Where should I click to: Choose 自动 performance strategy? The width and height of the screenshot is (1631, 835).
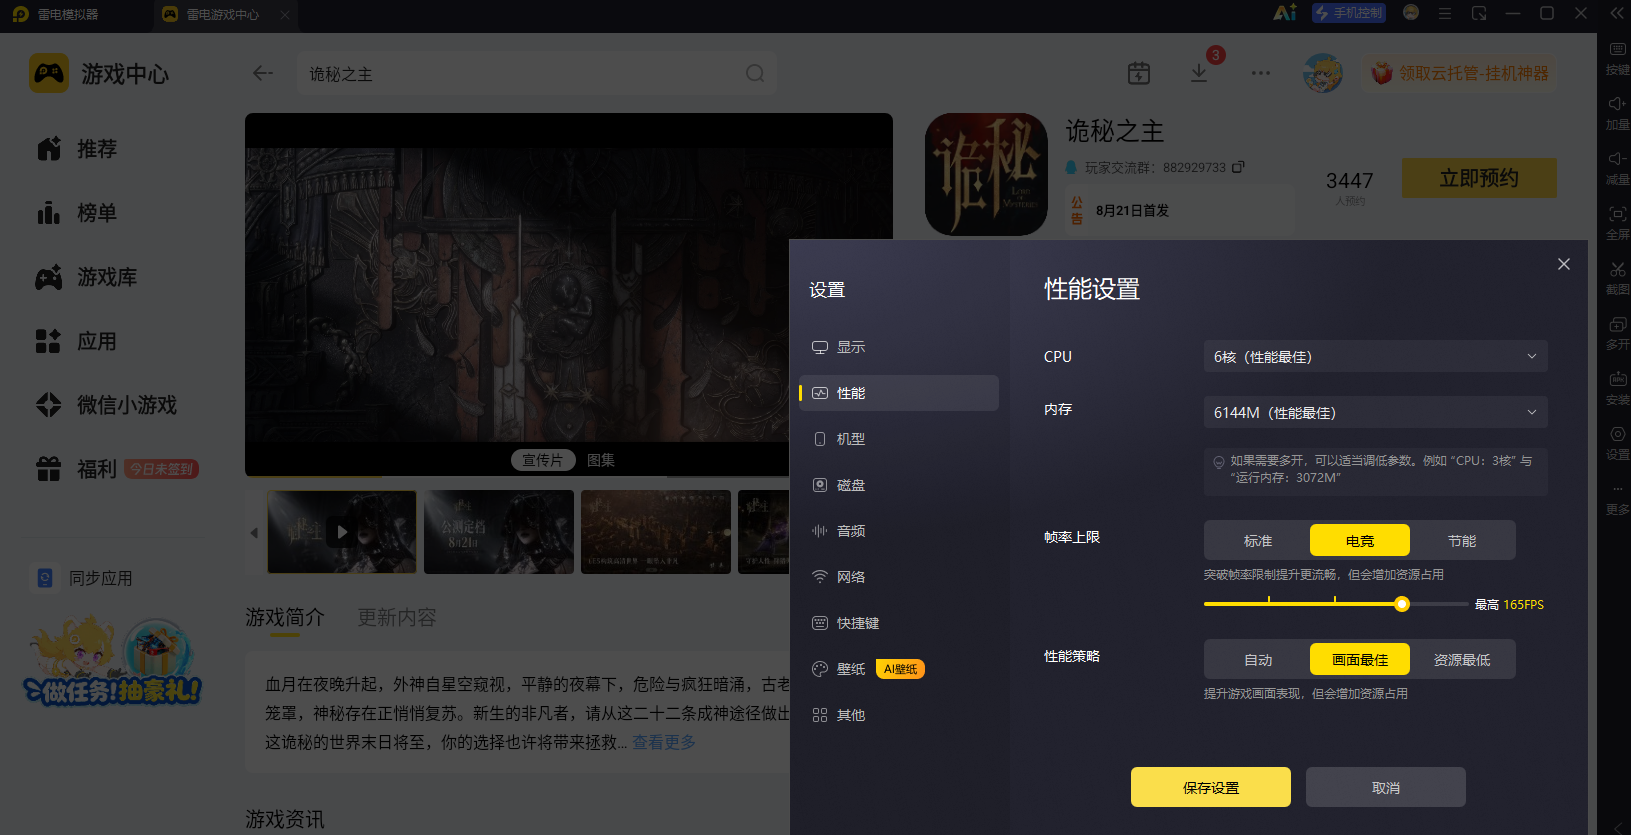click(x=1258, y=660)
